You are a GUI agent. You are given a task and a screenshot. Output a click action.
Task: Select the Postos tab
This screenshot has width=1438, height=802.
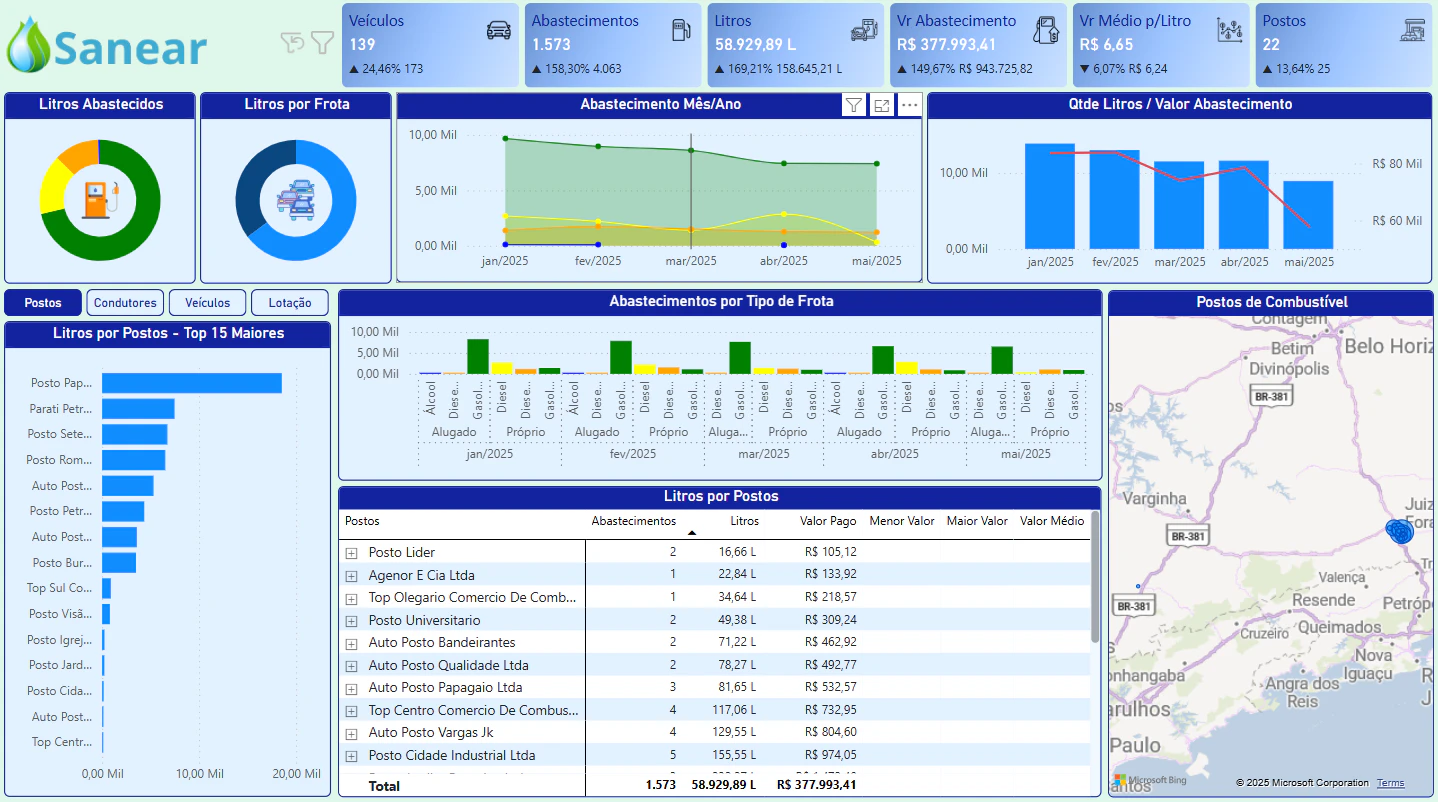tap(43, 303)
